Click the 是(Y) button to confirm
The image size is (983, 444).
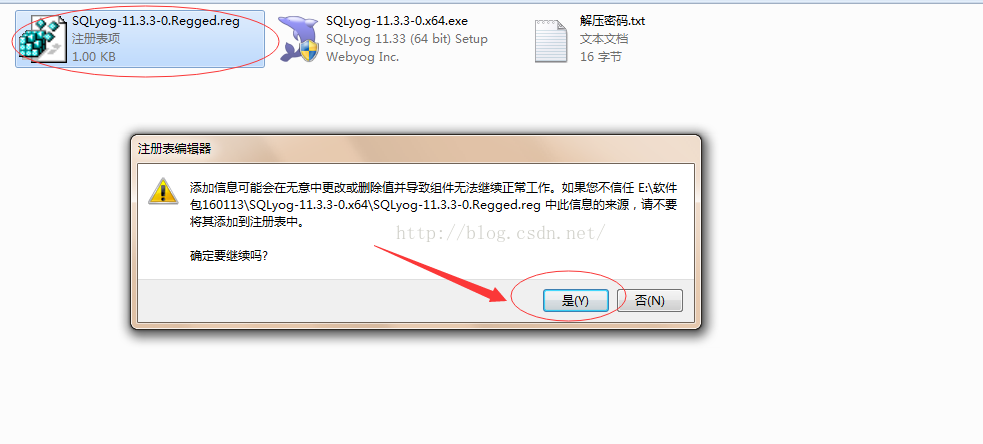coord(575,300)
